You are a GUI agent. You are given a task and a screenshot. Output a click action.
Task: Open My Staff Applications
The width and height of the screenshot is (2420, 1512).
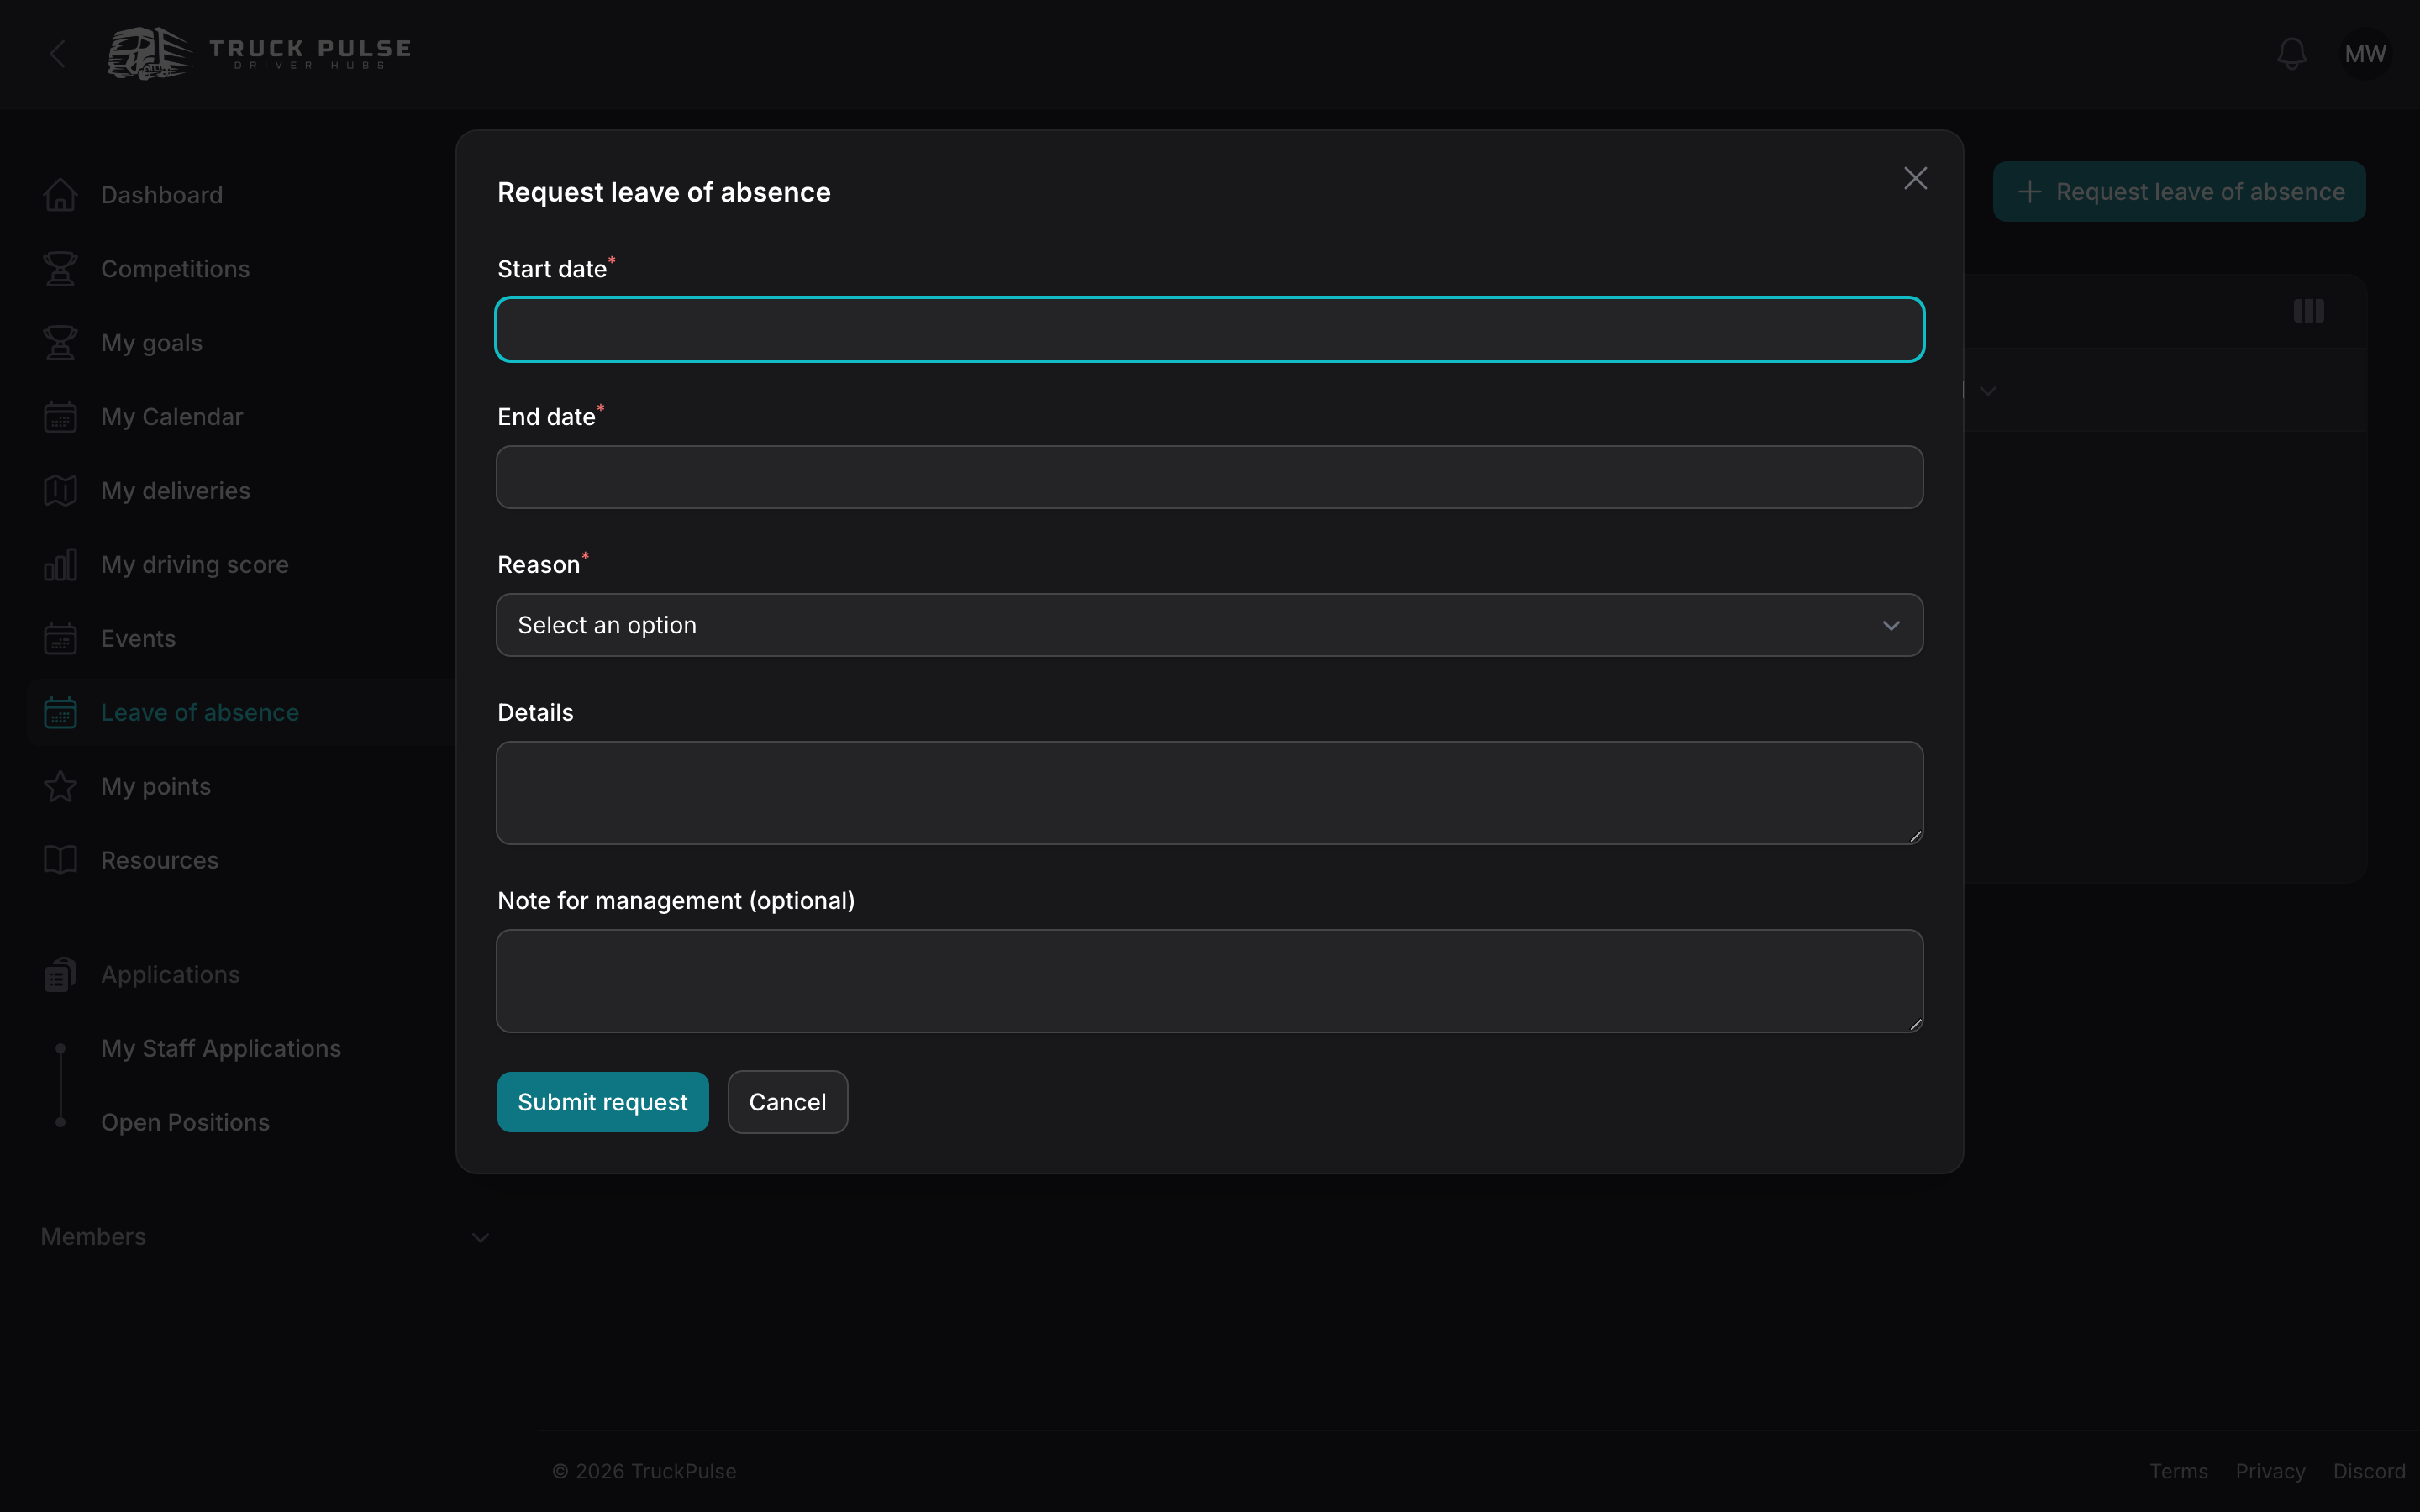click(x=221, y=1049)
